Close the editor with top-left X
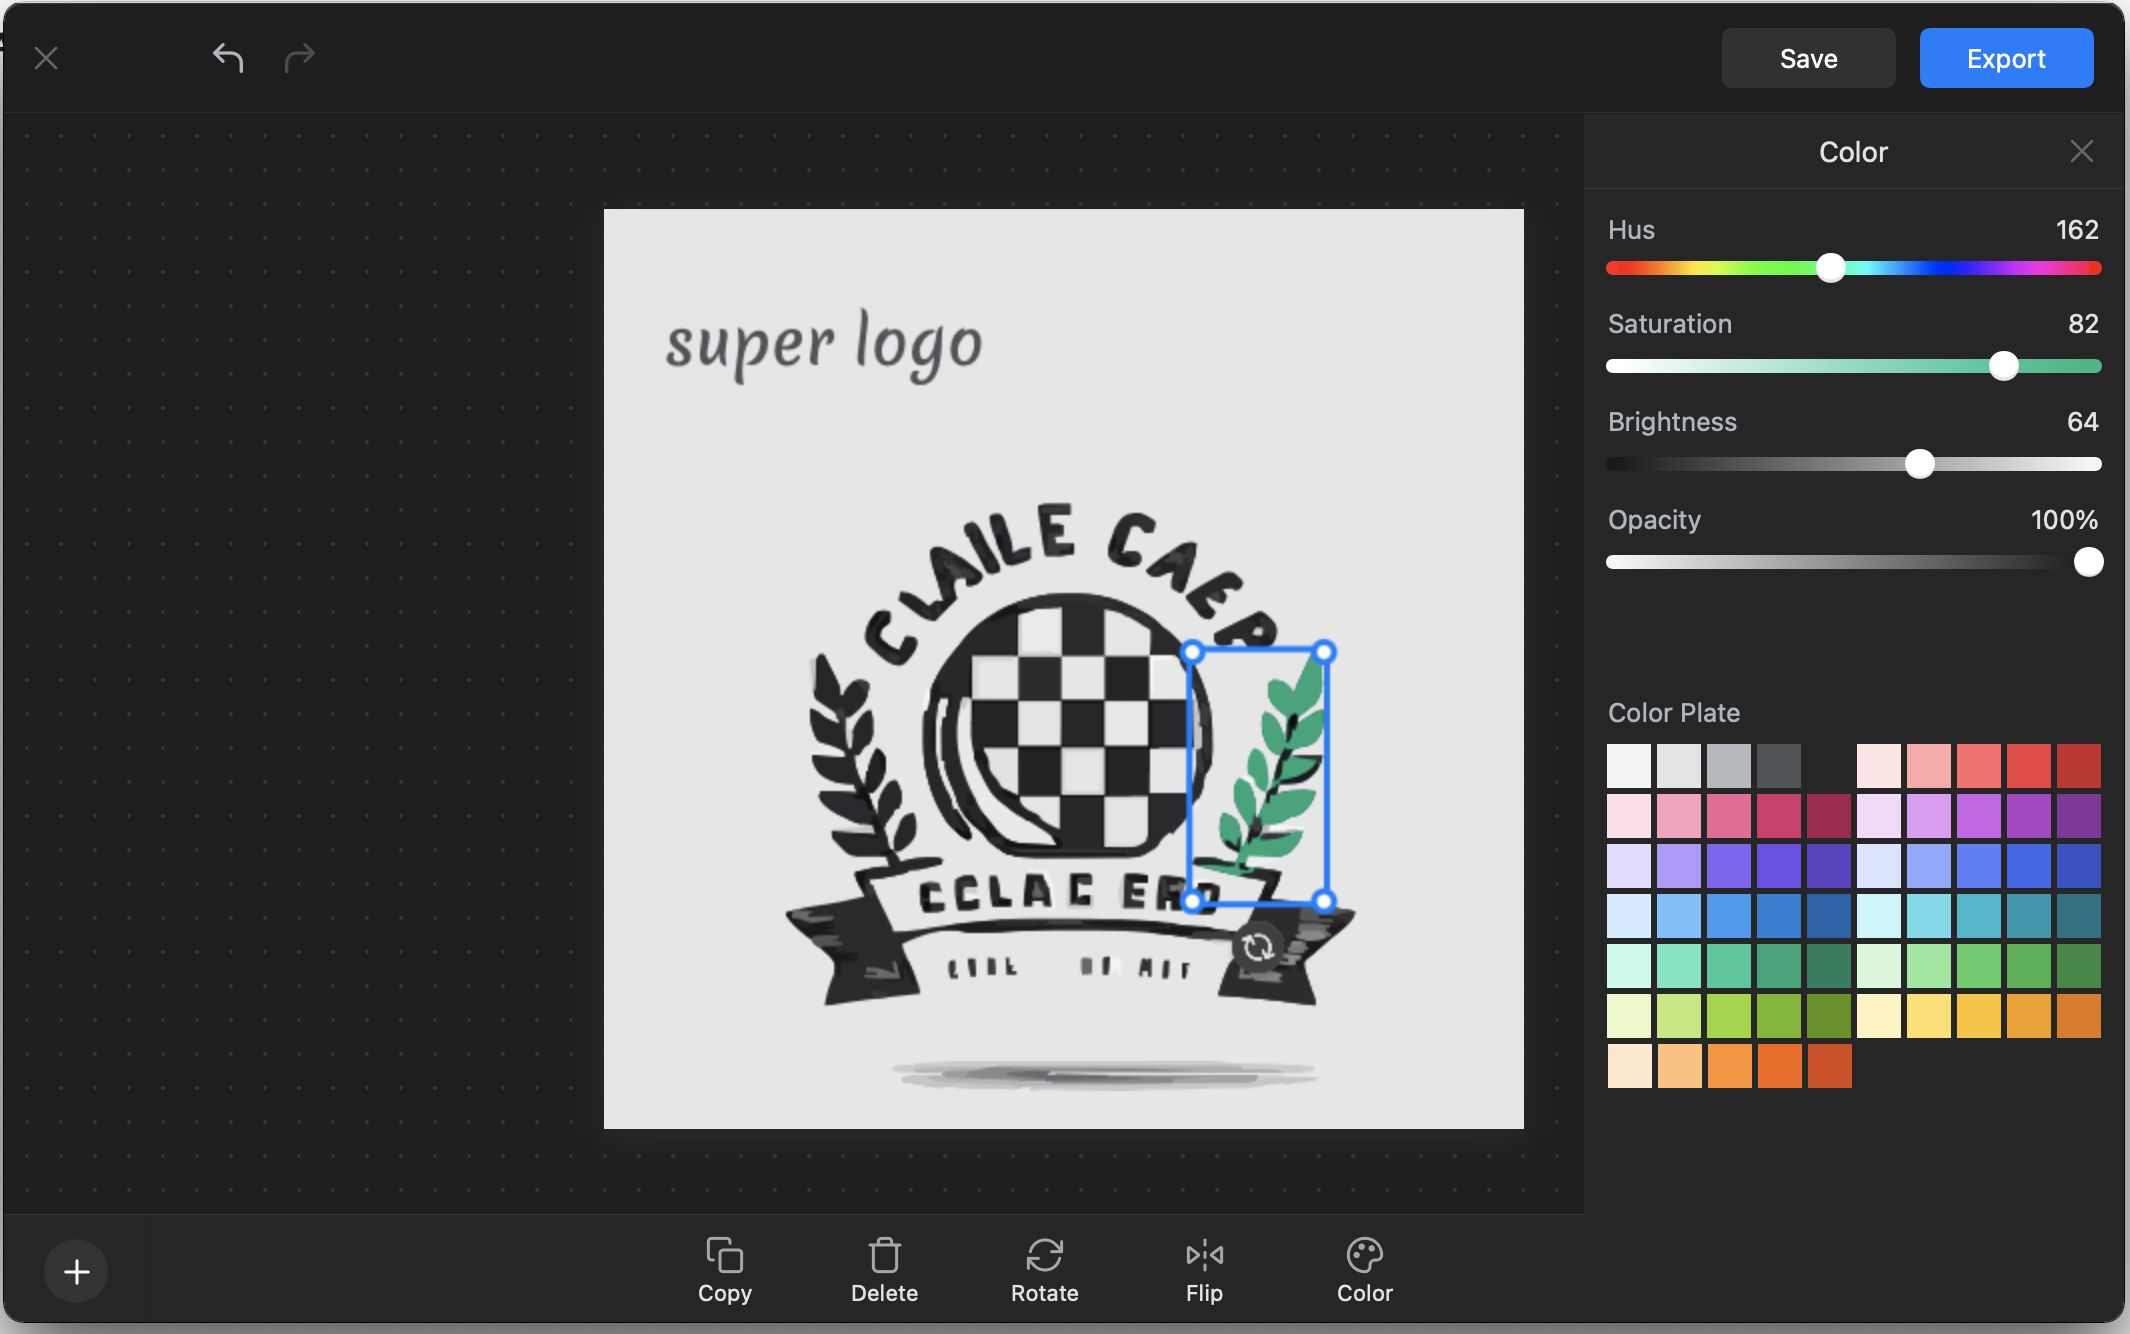The height and width of the screenshot is (1334, 2130). tap(46, 58)
